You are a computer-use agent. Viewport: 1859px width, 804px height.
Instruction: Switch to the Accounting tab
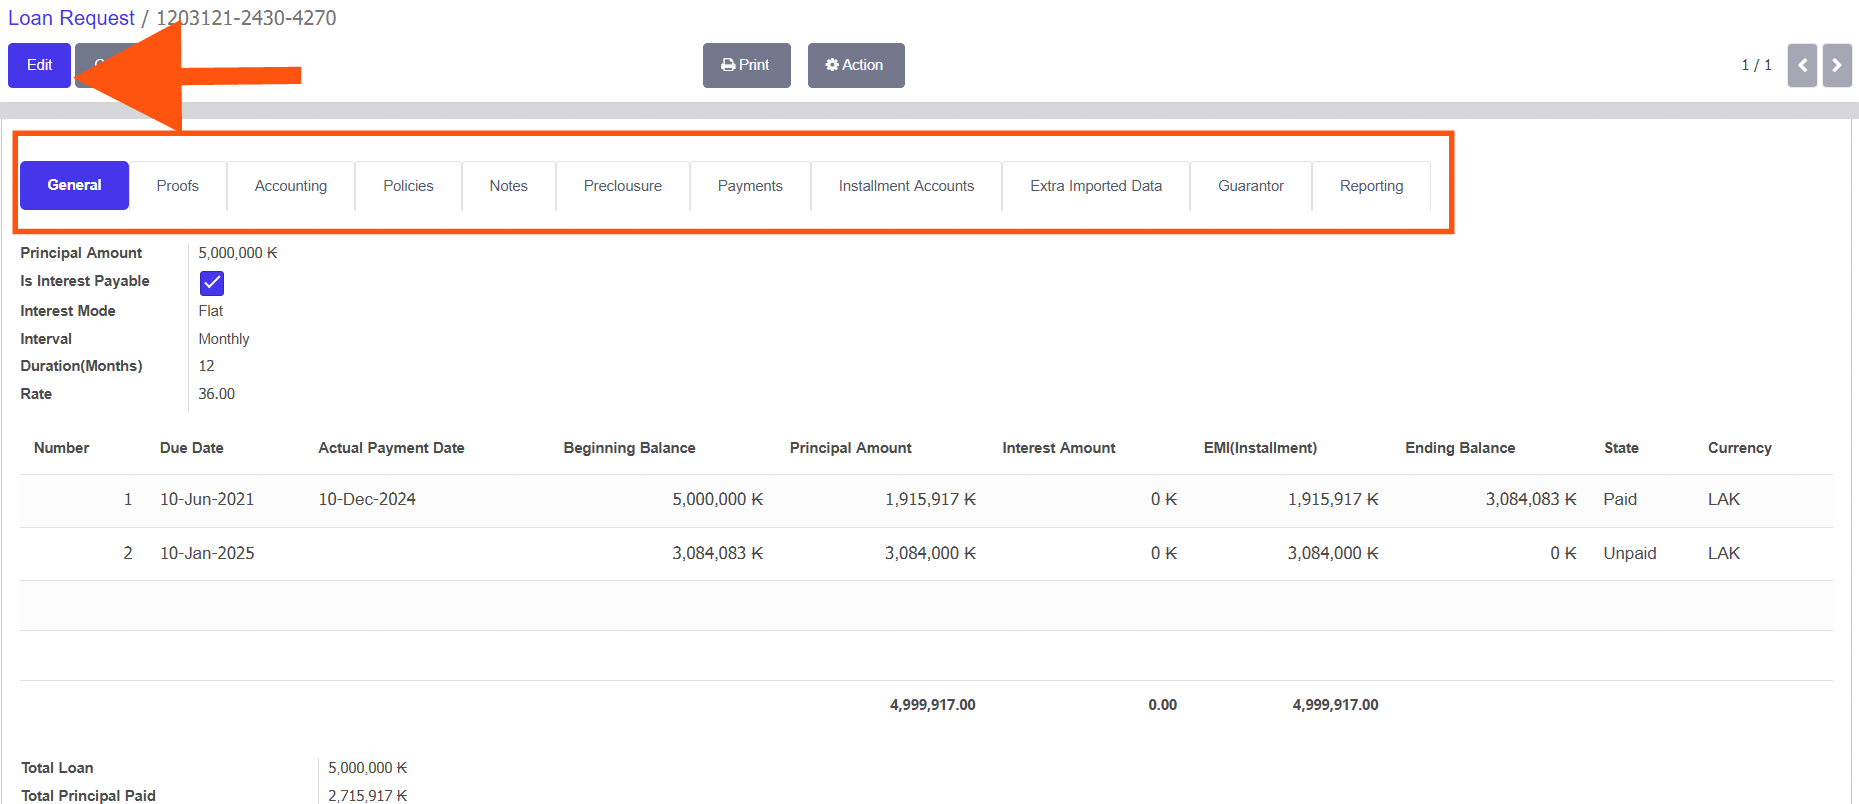290,186
